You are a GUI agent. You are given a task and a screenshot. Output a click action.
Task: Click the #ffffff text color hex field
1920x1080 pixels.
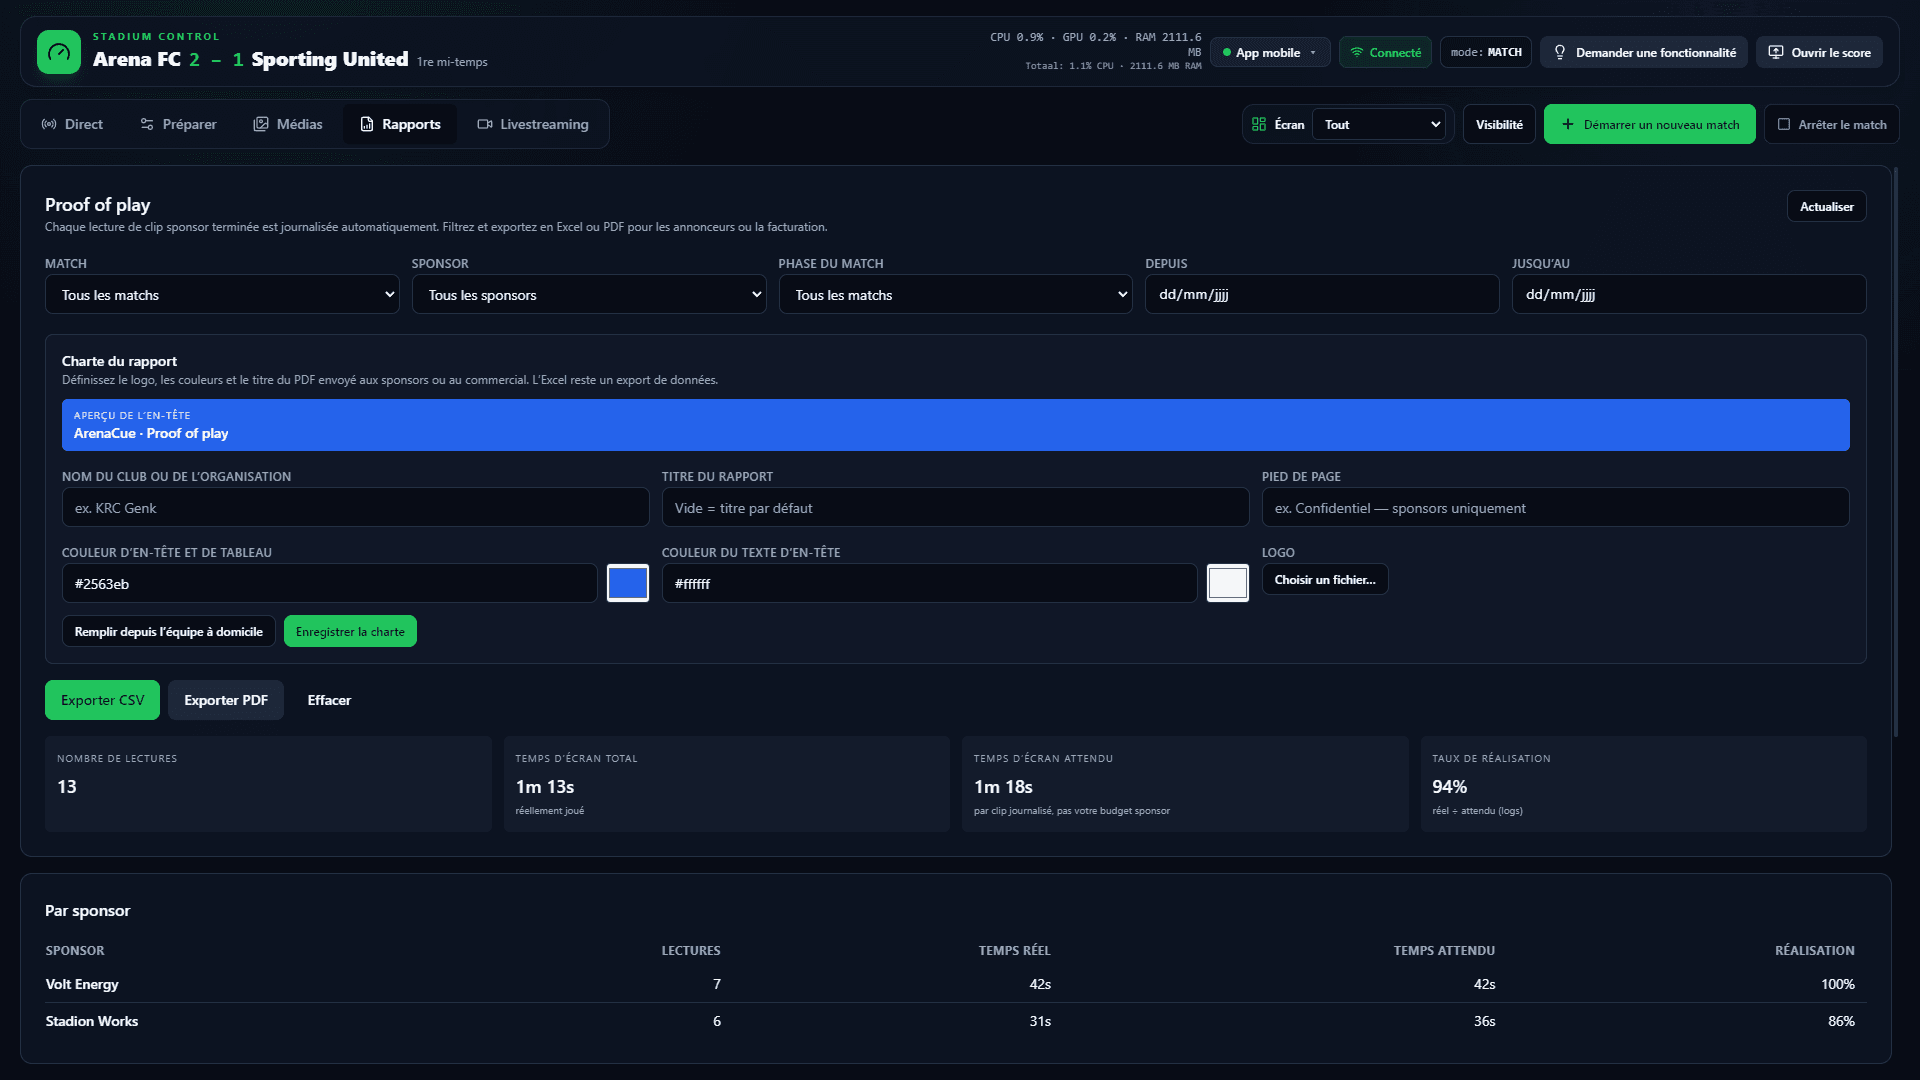tap(930, 583)
